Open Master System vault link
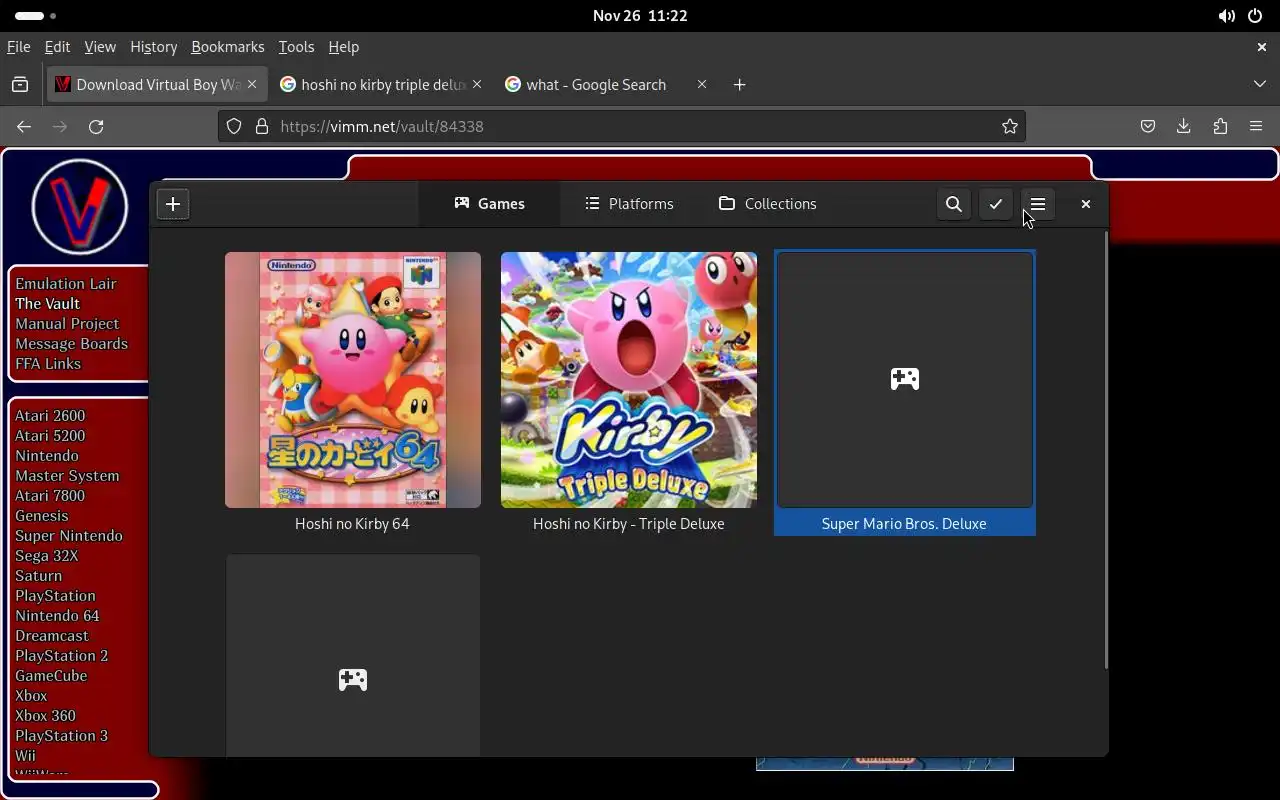Screen dimensions: 1280x800 coord(67,476)
